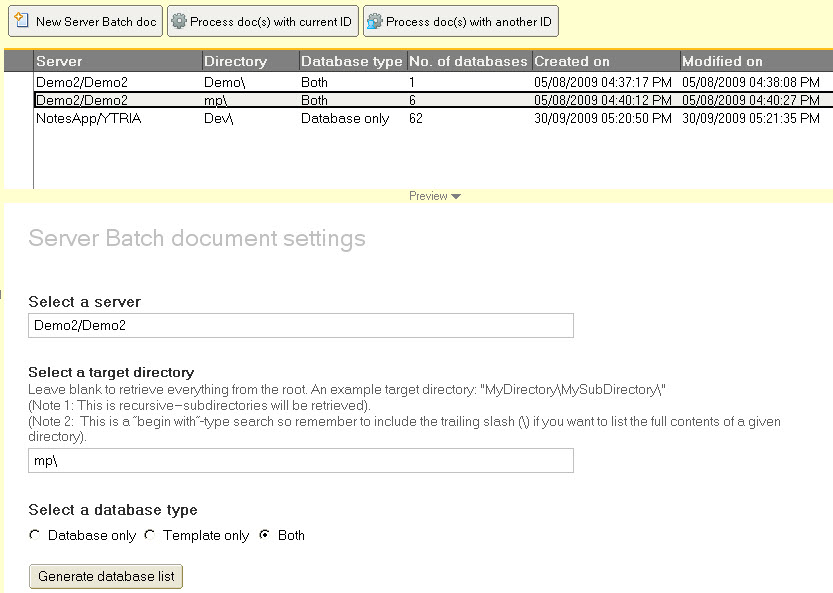Click the New Server Batch doc icon
833x593 pixels.
[21, 21]
